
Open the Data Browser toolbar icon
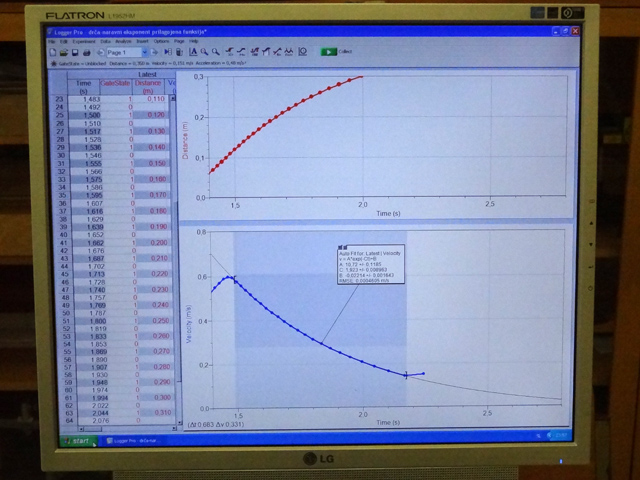pyautogui.click(x=168, y=52)
